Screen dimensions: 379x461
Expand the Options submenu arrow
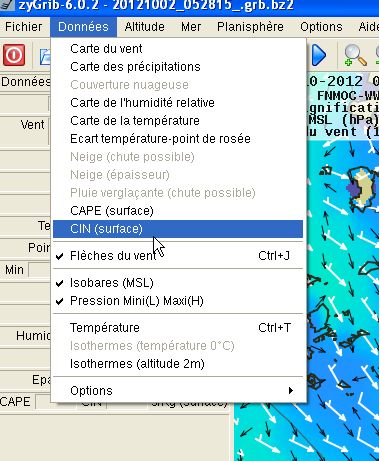pyautogui.click(x=291, y=390)
